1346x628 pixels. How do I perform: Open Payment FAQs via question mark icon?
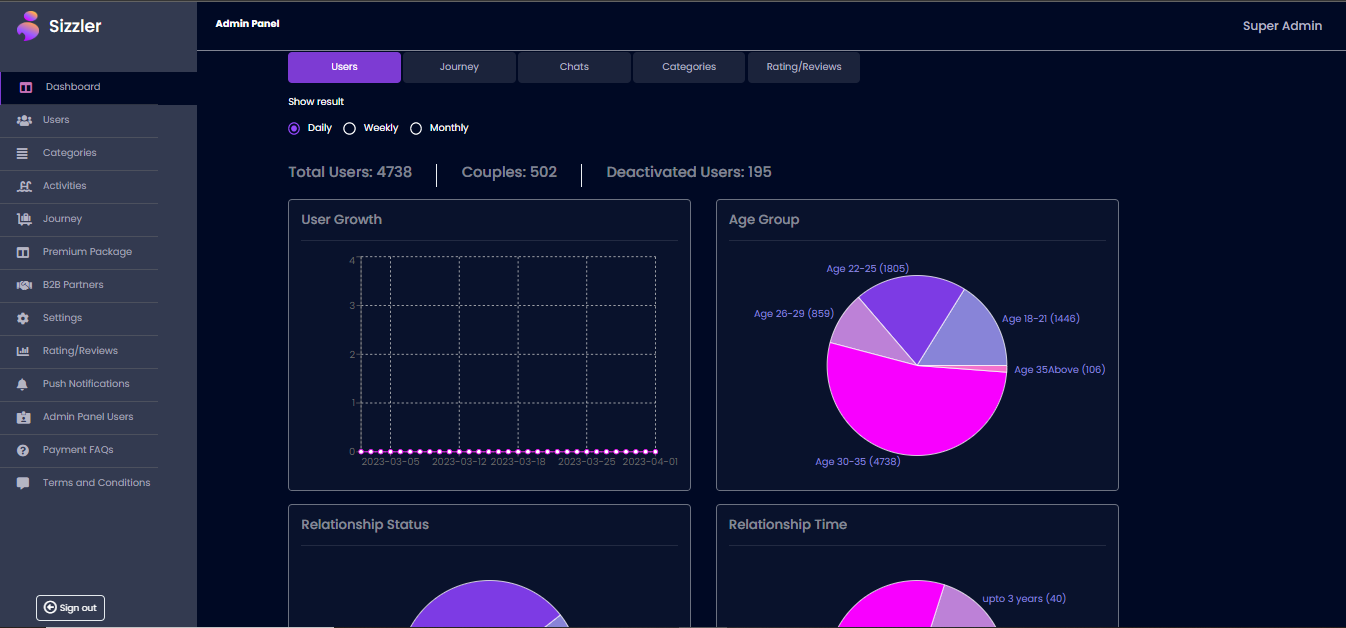22,450
